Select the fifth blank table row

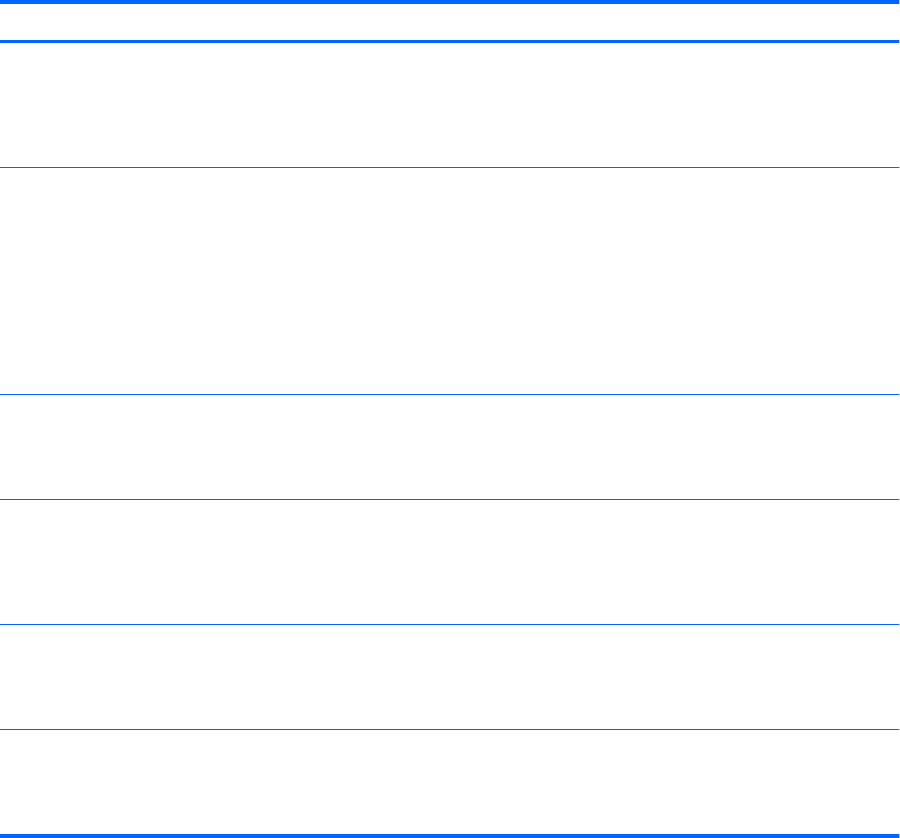click(450, 677)
